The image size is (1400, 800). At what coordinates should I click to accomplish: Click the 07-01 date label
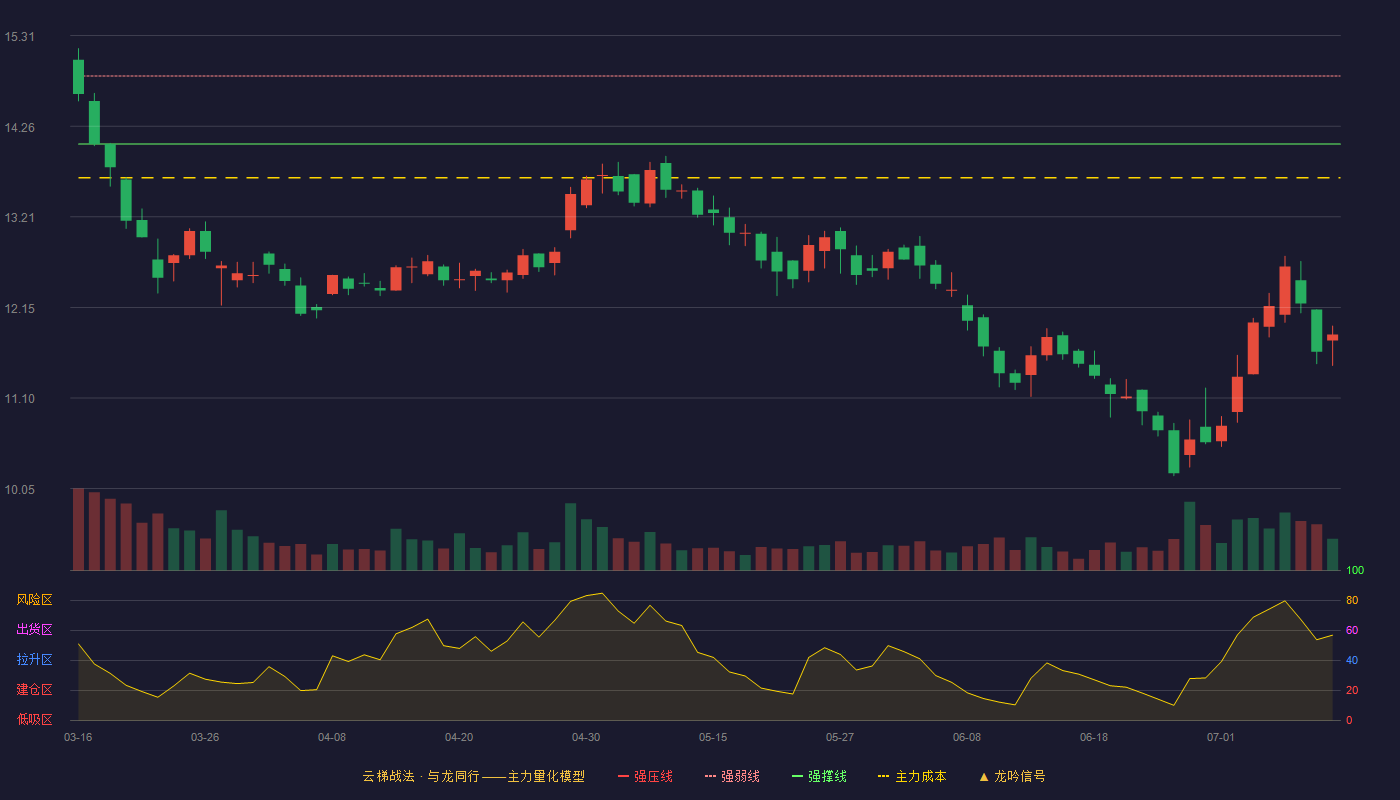(x=1221, y=737)
